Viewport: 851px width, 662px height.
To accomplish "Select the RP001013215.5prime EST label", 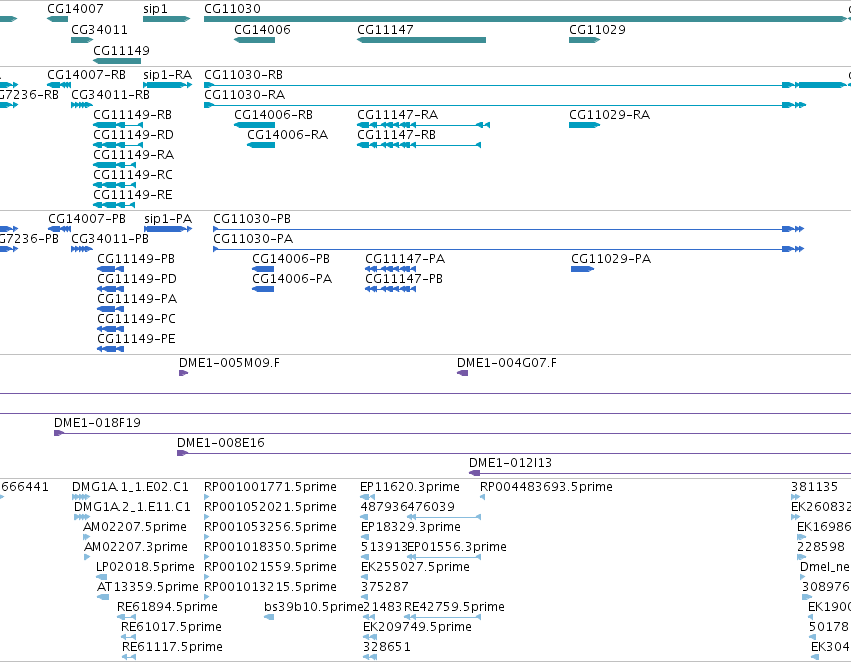I will point(270,587).
